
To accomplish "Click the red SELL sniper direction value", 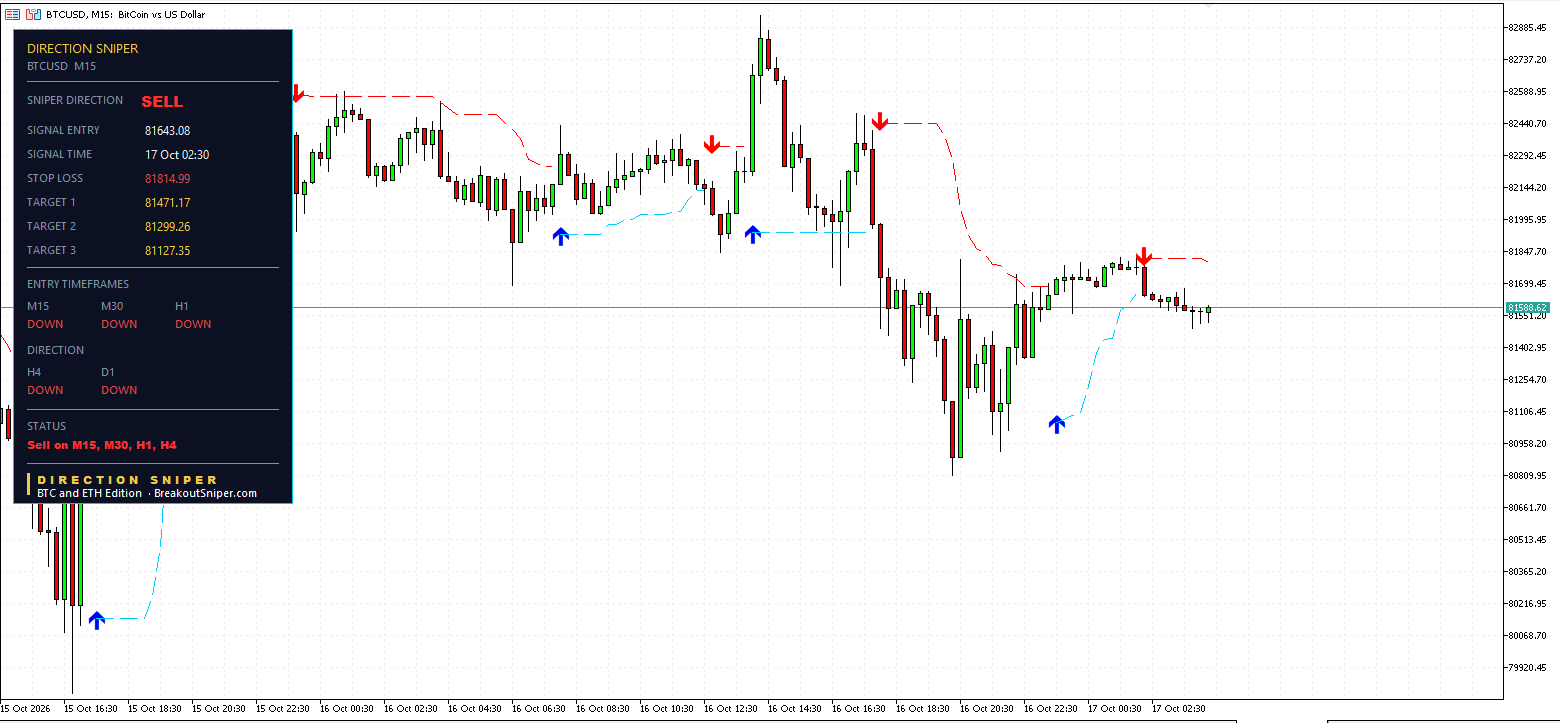I will (162, 101).
